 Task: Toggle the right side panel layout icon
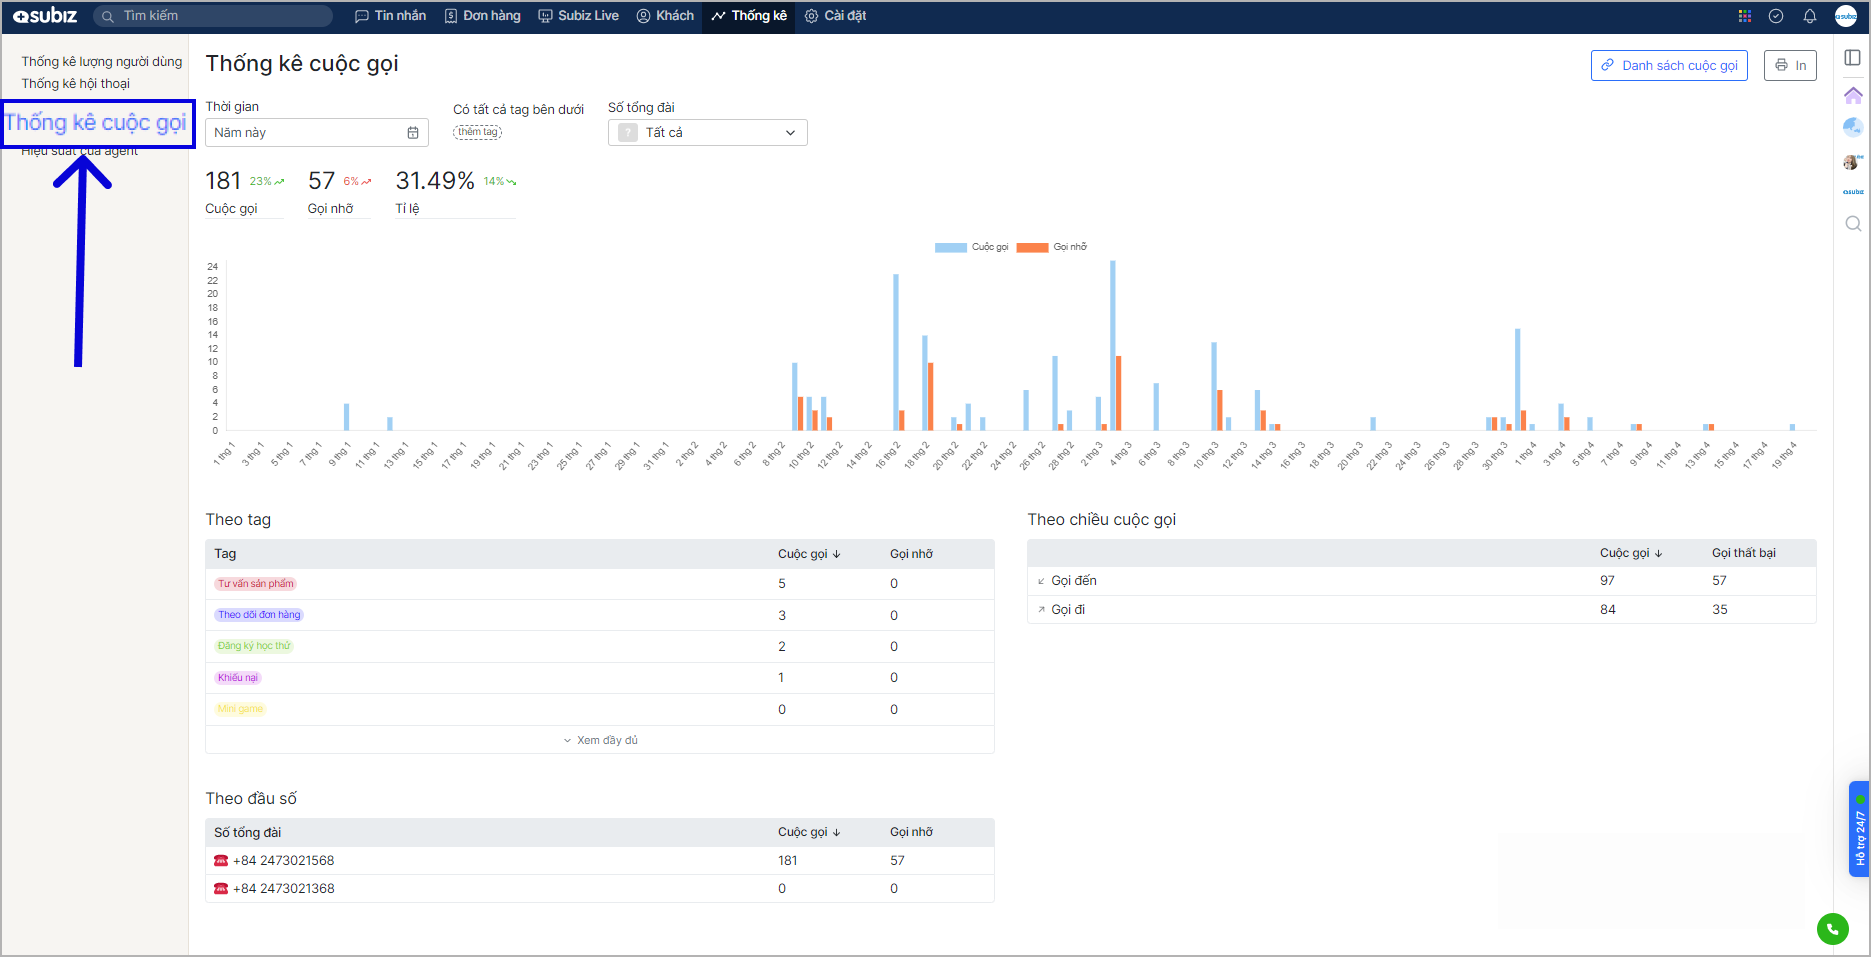pos(1852,58)
